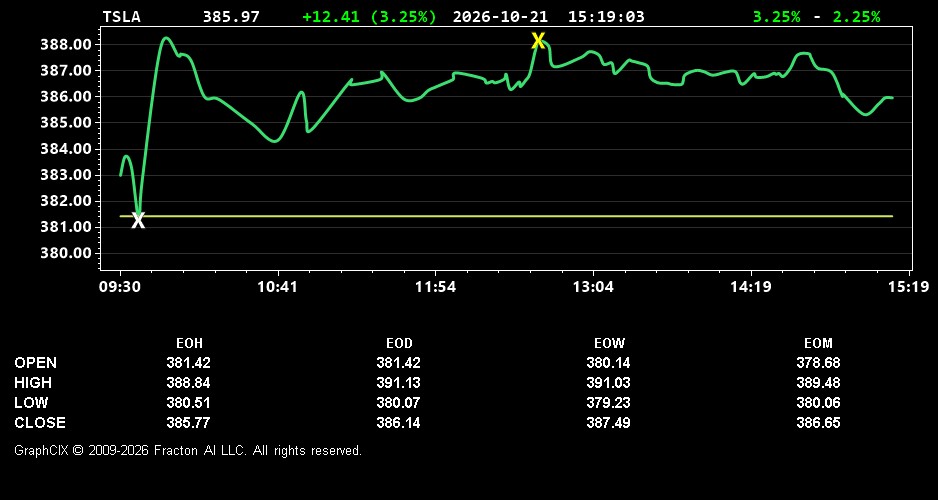Click the timestamp 15:19:03
938x500 pixels.
click(x=606, y=17)
